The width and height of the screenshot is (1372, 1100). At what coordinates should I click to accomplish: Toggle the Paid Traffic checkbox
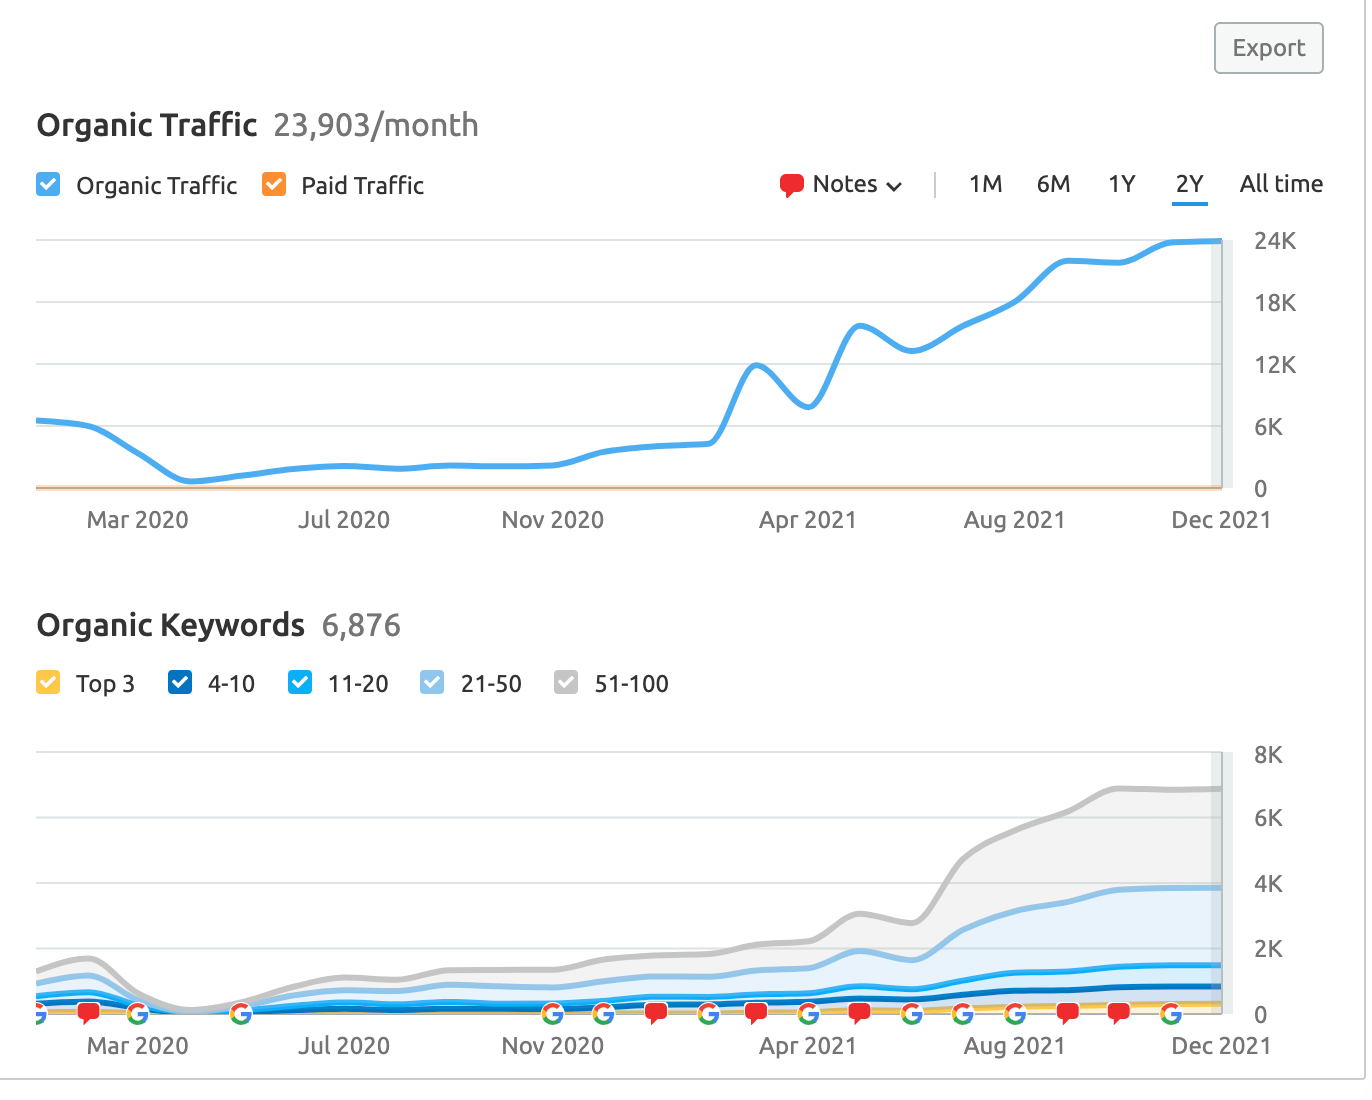tap(274, 185)
